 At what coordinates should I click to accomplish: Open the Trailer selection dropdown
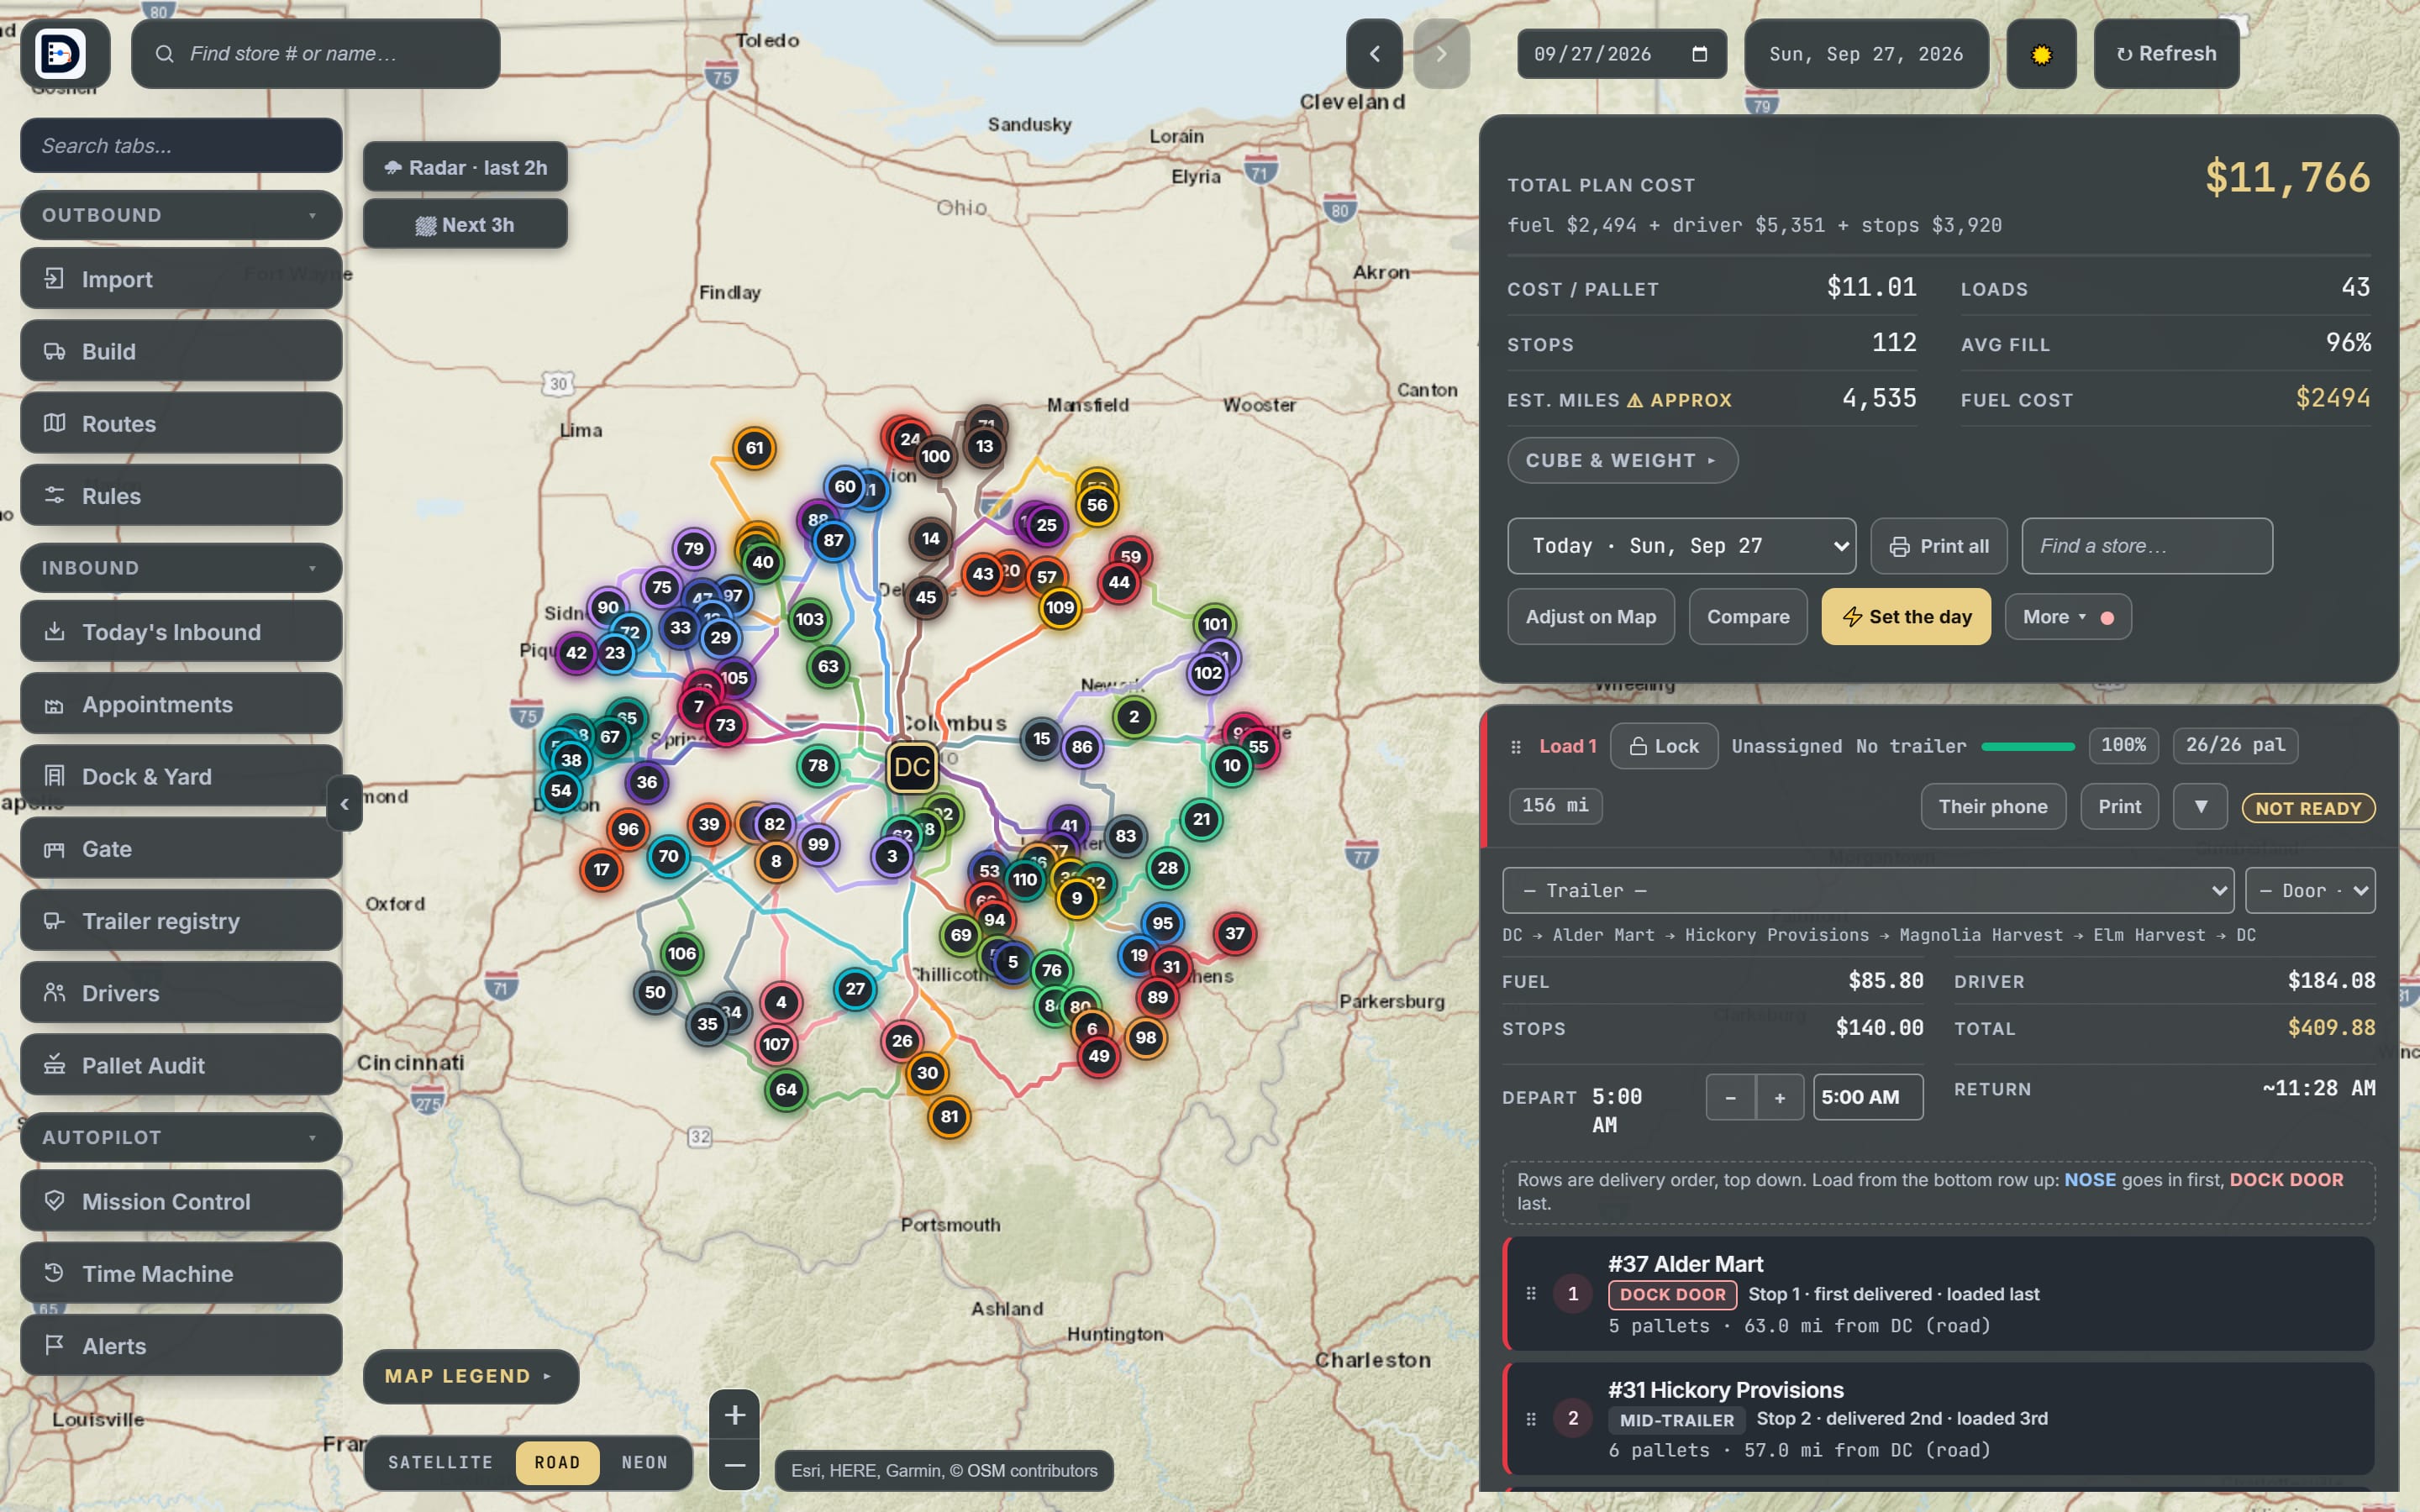click(1868, 890)
